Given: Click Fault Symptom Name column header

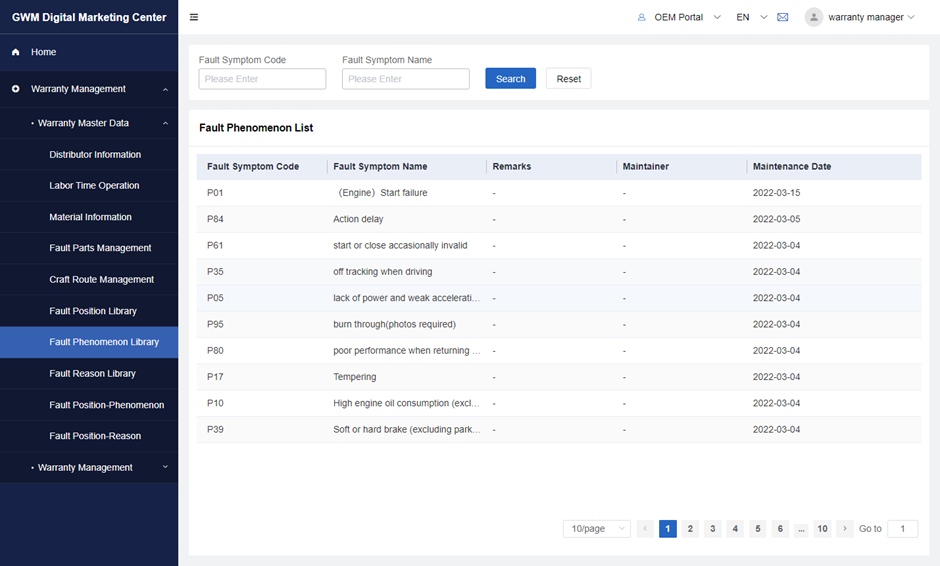Looking at the screenshot, I should (x=380, y=167).
